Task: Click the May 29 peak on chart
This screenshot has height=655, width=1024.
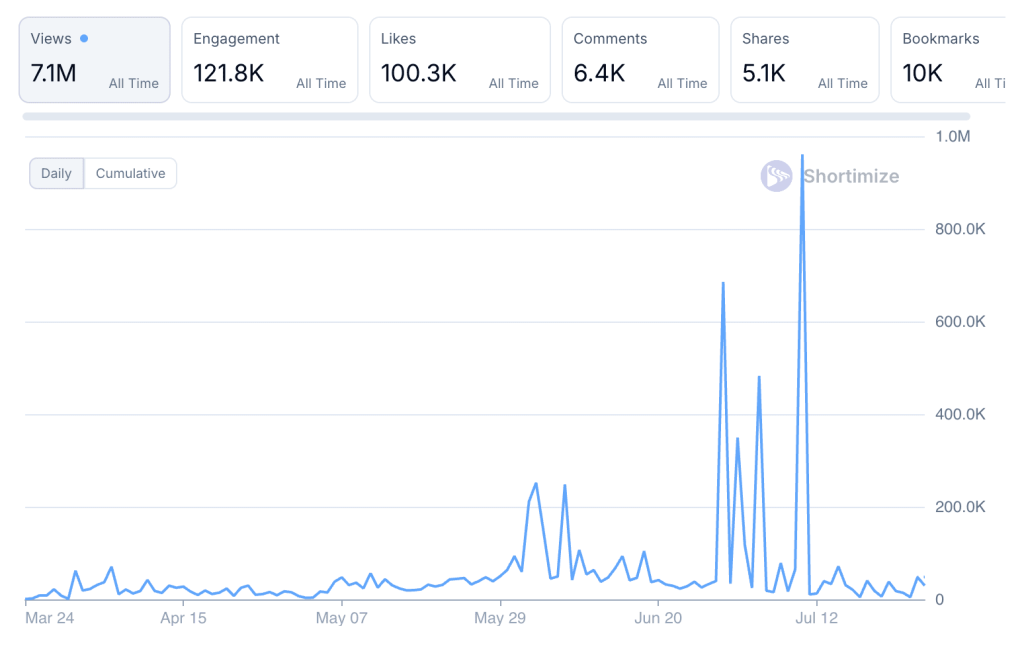Action: (x=536, y=484)
